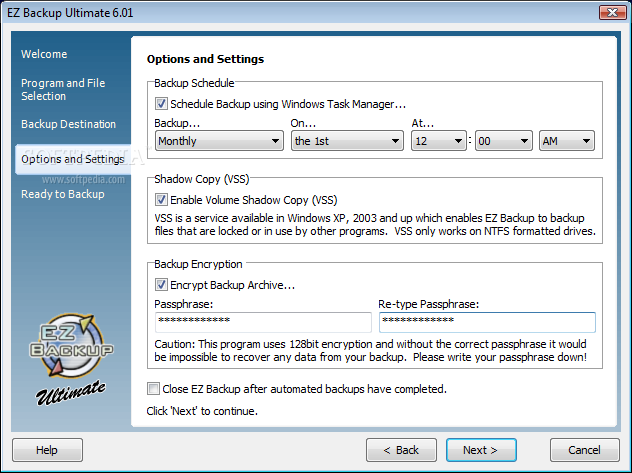Toggle Encrypt Backup Archive checkbox

point(161,284)
